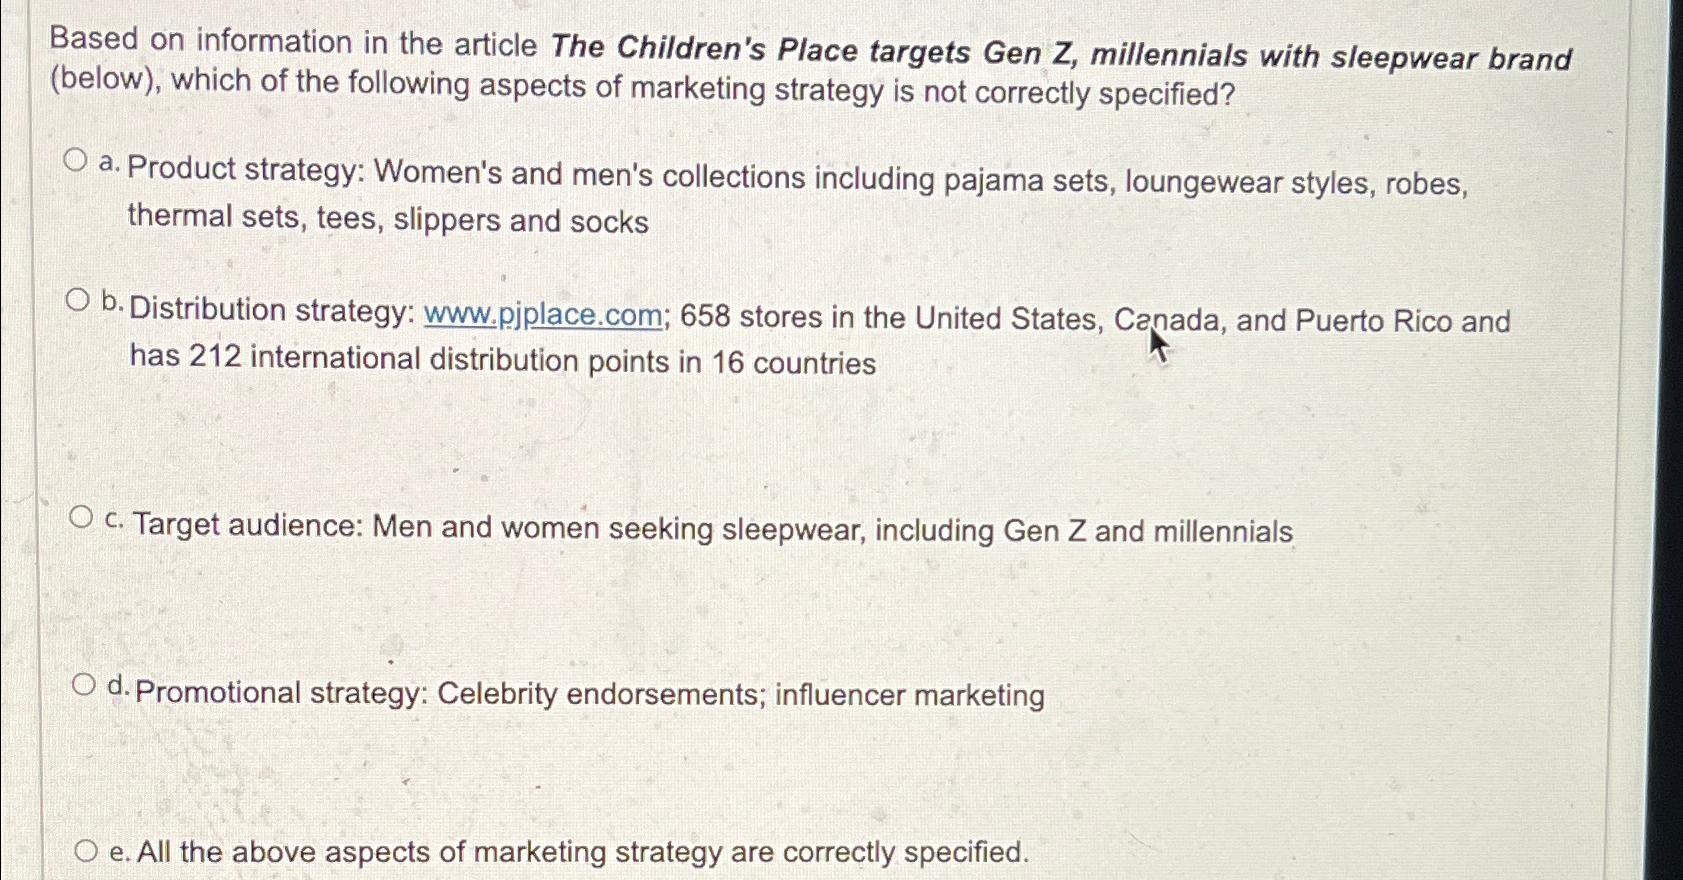Mark the option d radio button
The width and height of the screenshot is (1683, 880).
[85, 685]
